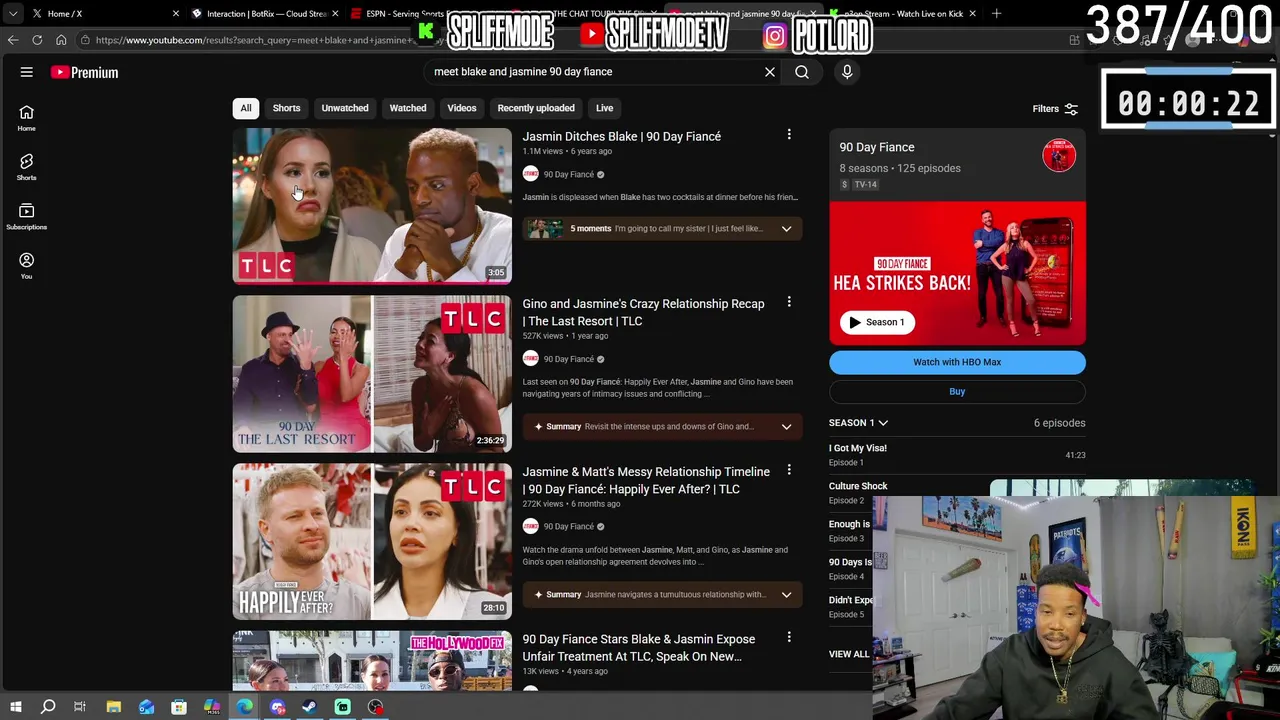
Task: Open File Explorer from the taskbar
Action: [x=114, y=707]
